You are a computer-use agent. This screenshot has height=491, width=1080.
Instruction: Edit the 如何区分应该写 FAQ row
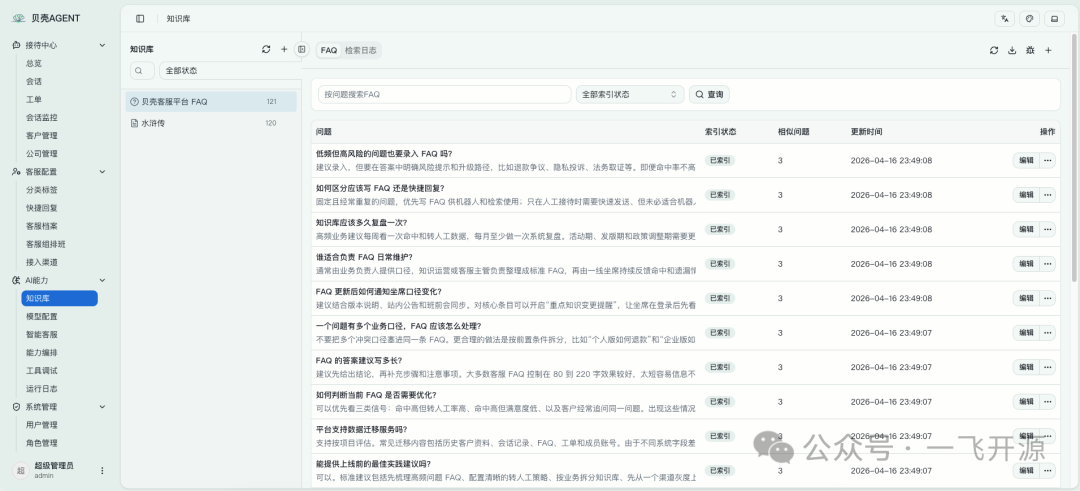[1026, 195]
